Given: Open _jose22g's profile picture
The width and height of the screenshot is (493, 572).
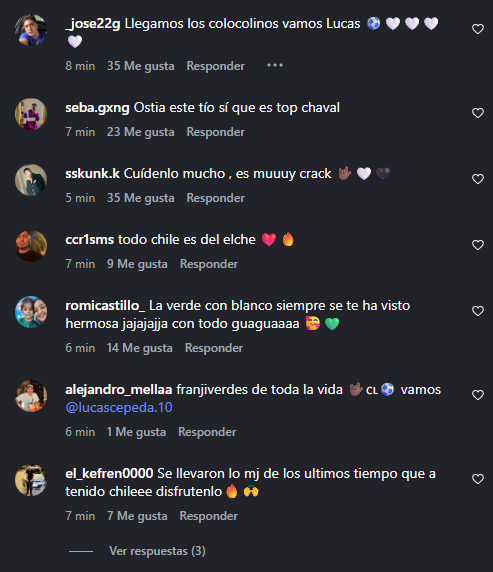Looking at the screenshot, I should coord(31,30).
